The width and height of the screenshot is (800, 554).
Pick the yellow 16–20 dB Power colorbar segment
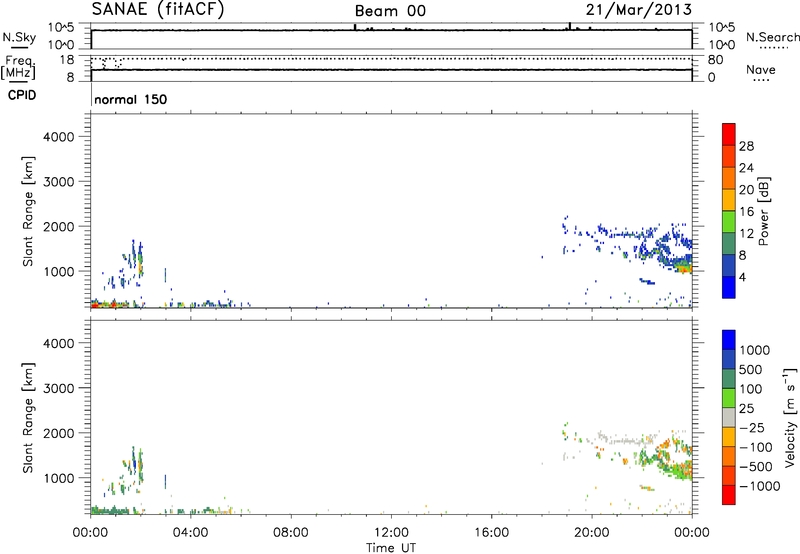pyautogui.click(x=729, y=200)
